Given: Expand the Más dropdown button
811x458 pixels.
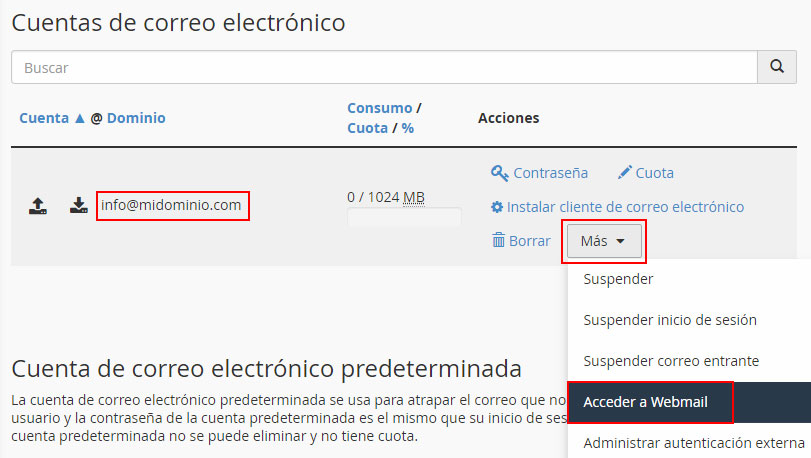Looking at the screenshot, I should tap(603, 241).
